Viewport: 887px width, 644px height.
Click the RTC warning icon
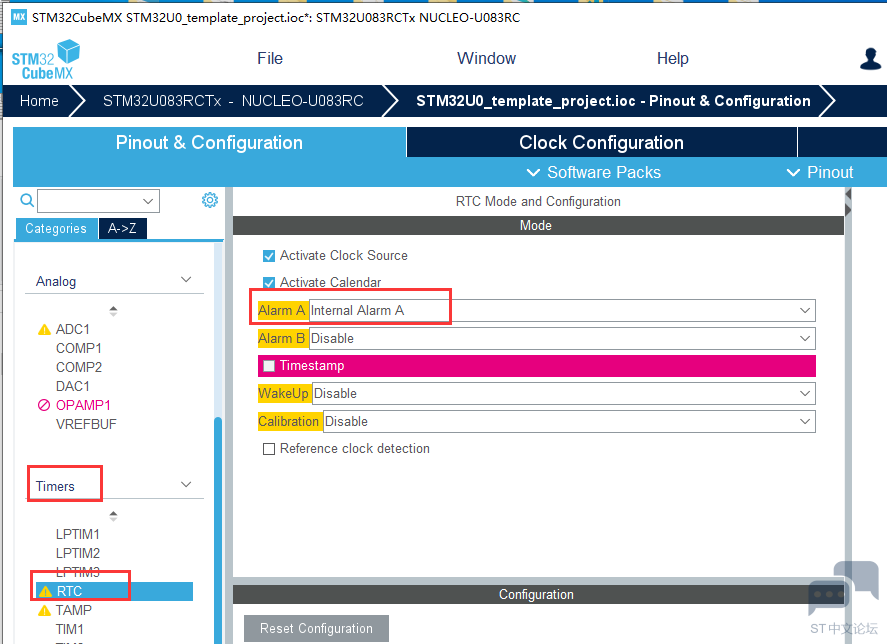[46, 591]
